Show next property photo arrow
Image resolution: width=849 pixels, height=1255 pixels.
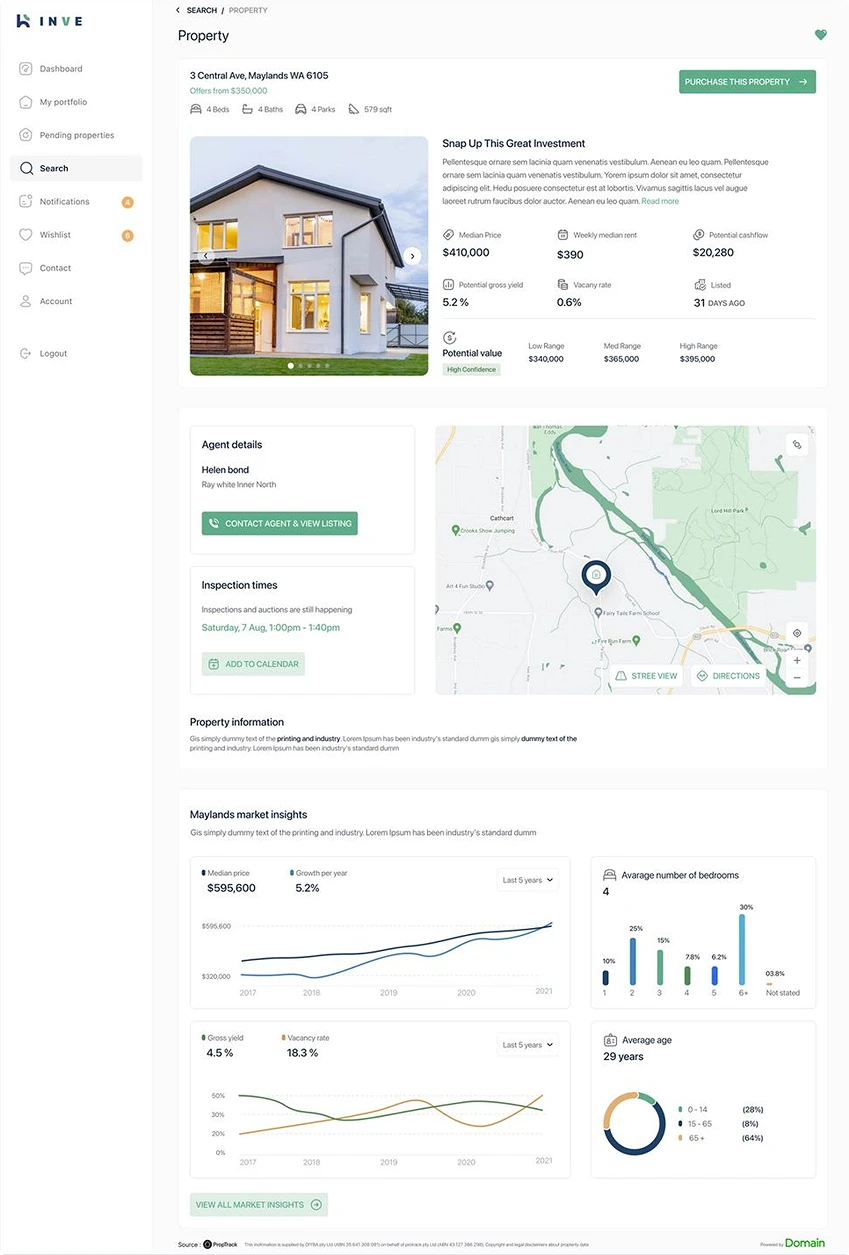click(x=413, y=256)
